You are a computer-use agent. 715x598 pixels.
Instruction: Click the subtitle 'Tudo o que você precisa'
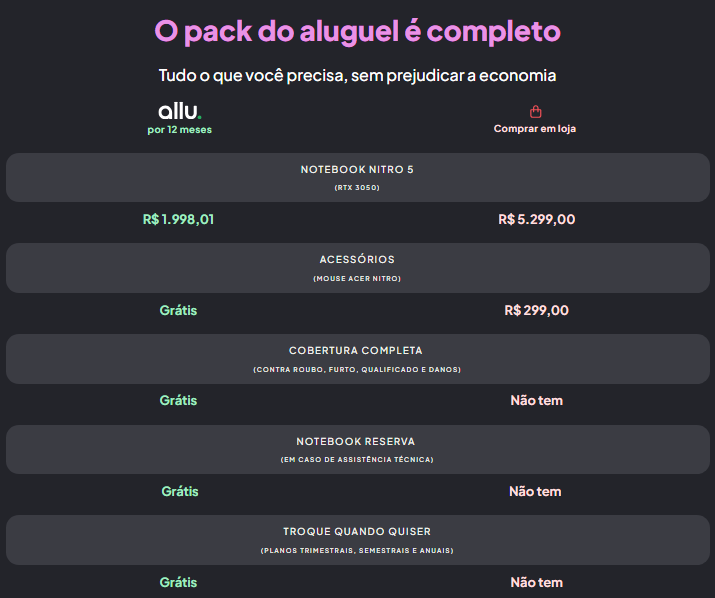click(357, 76)
